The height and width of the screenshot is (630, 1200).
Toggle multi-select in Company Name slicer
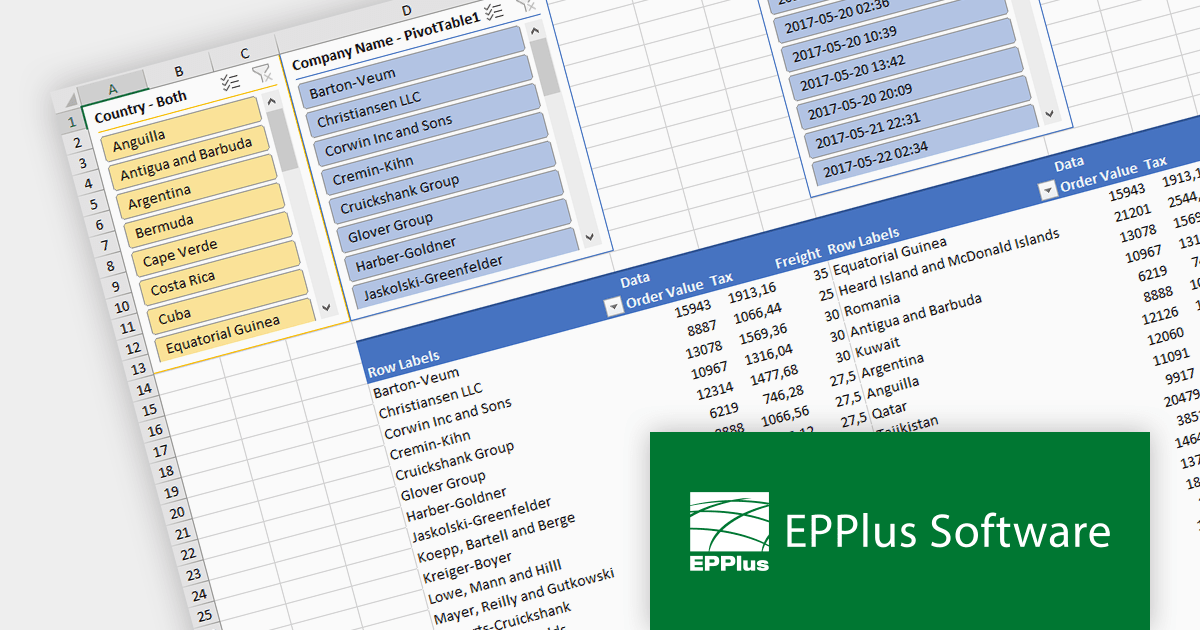(493, 12)
